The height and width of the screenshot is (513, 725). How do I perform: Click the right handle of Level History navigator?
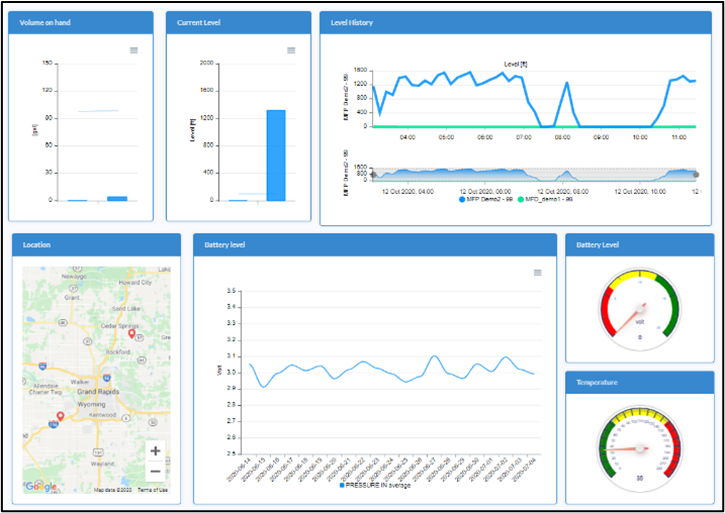coord(696,175)
